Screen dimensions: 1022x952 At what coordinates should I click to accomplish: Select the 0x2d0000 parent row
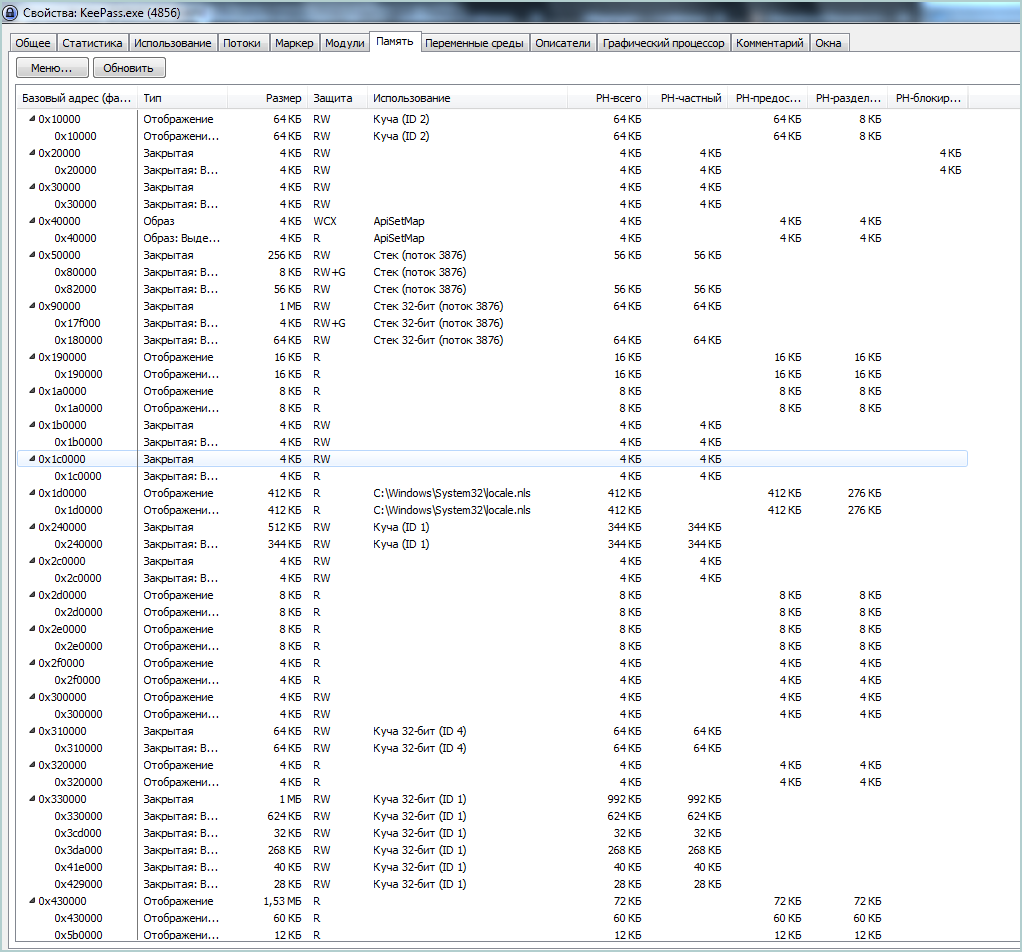pyautogui.click(x=492, y=595)
